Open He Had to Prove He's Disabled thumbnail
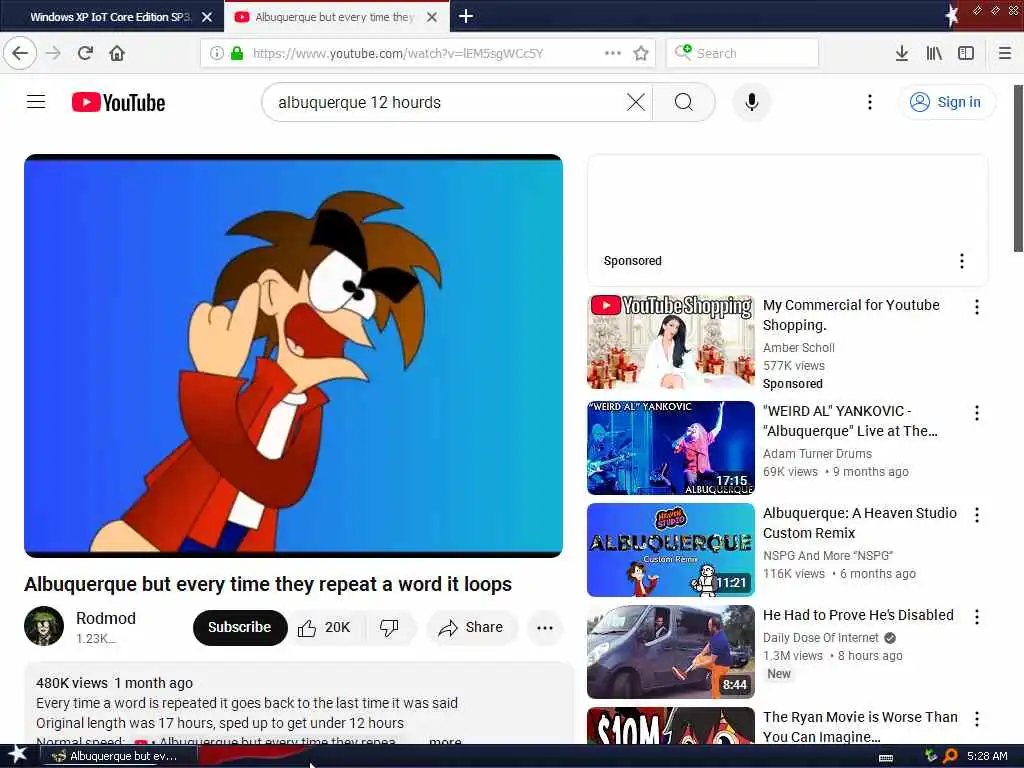The height and width of the screenshot is (768, 1024). [x=671, y=652]
